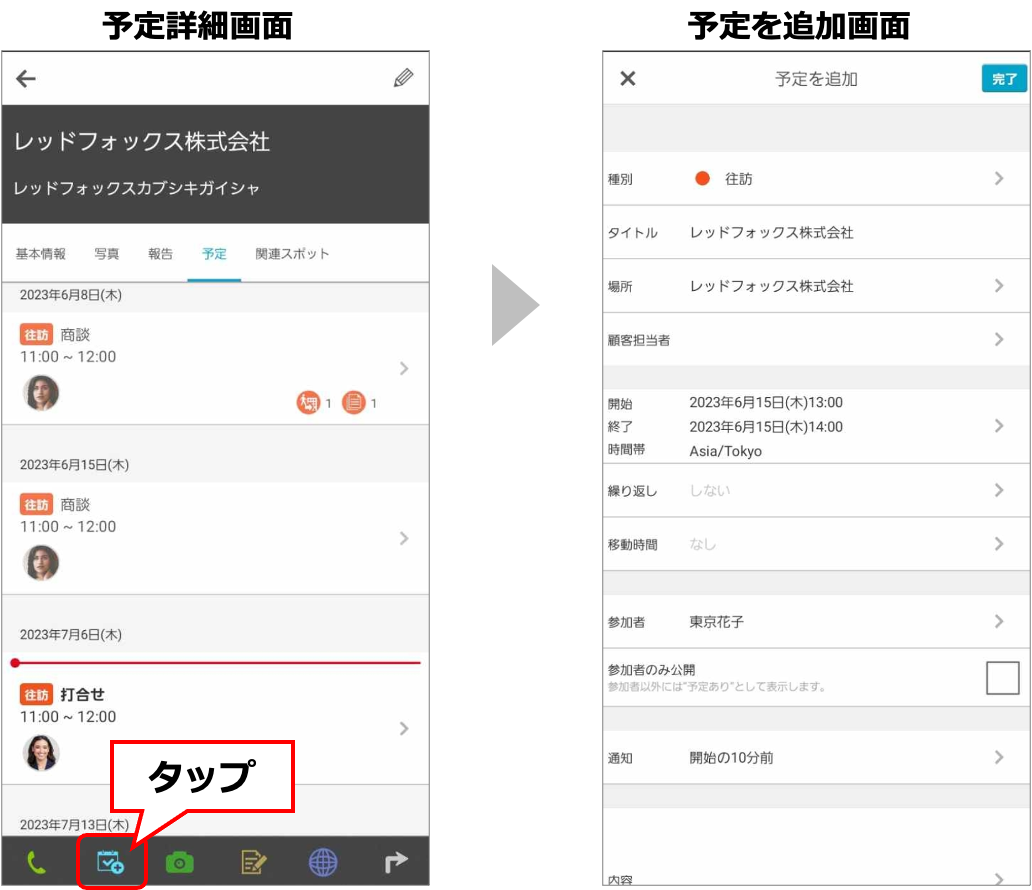Viewport: 1032px width, 890px height.
Task: Tap the company name header レッドフォックス株式会社
Action: click(142, 142)
